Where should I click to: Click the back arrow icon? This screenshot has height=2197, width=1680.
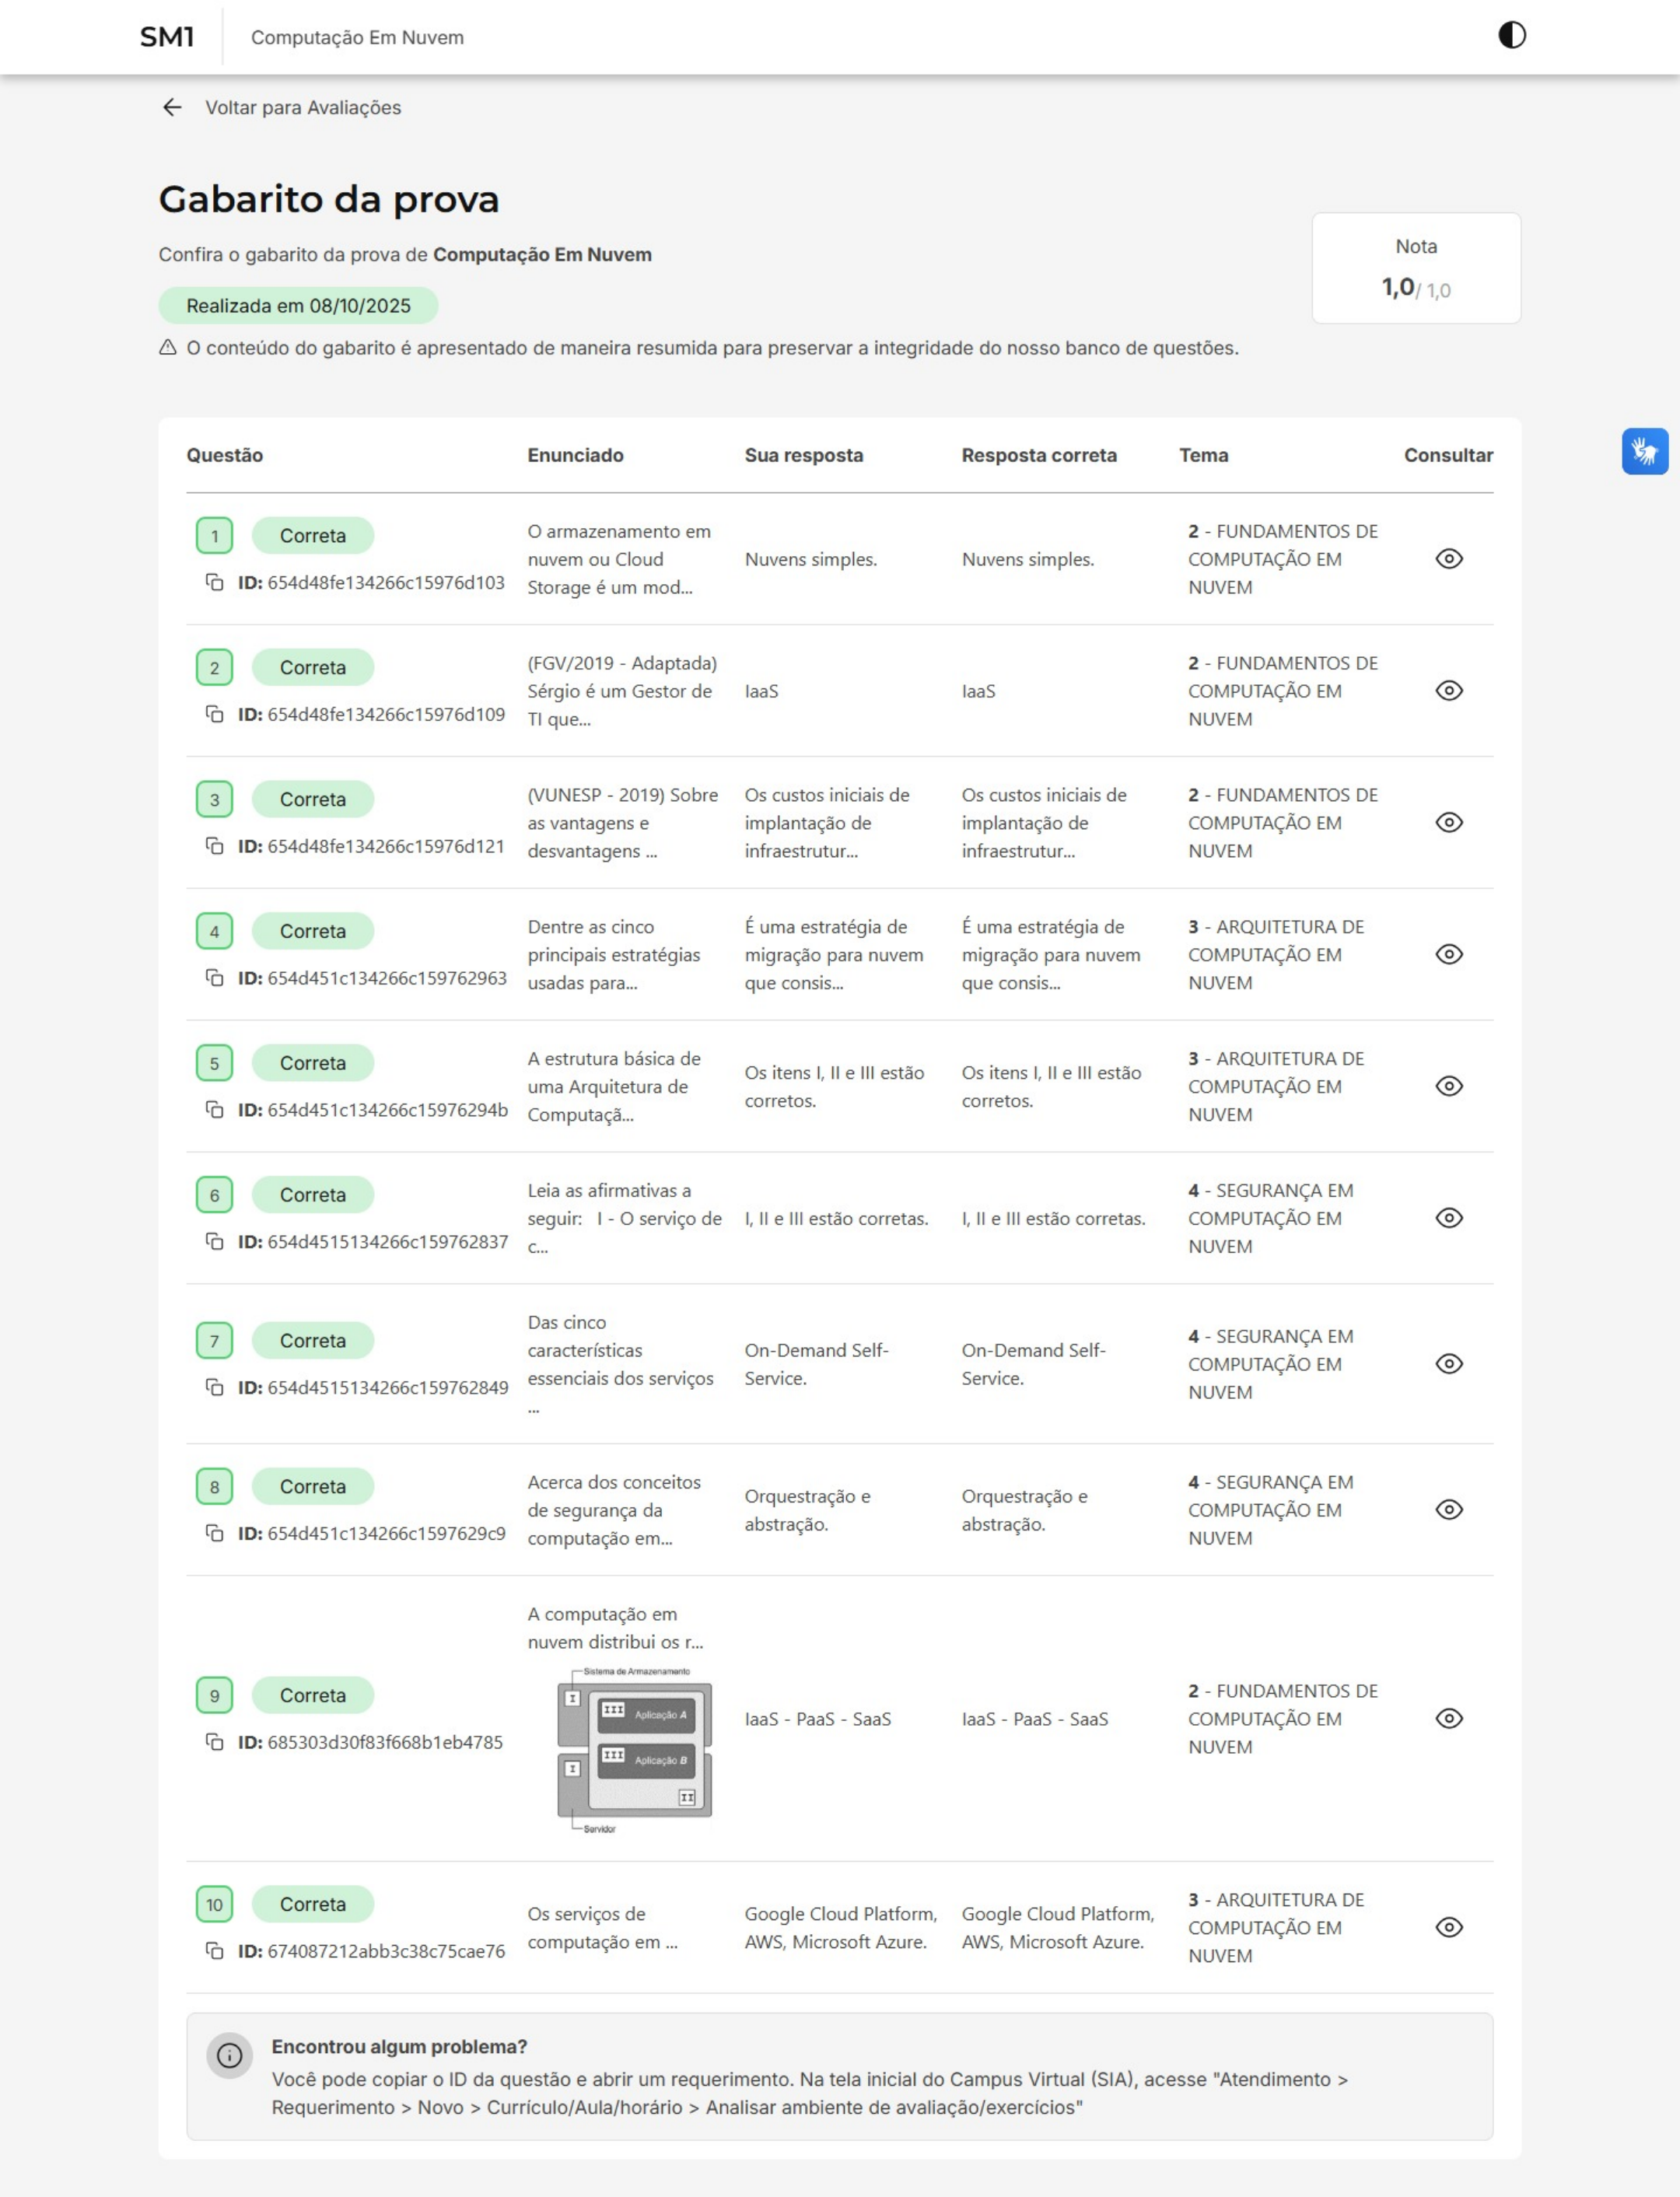[172, 107]
